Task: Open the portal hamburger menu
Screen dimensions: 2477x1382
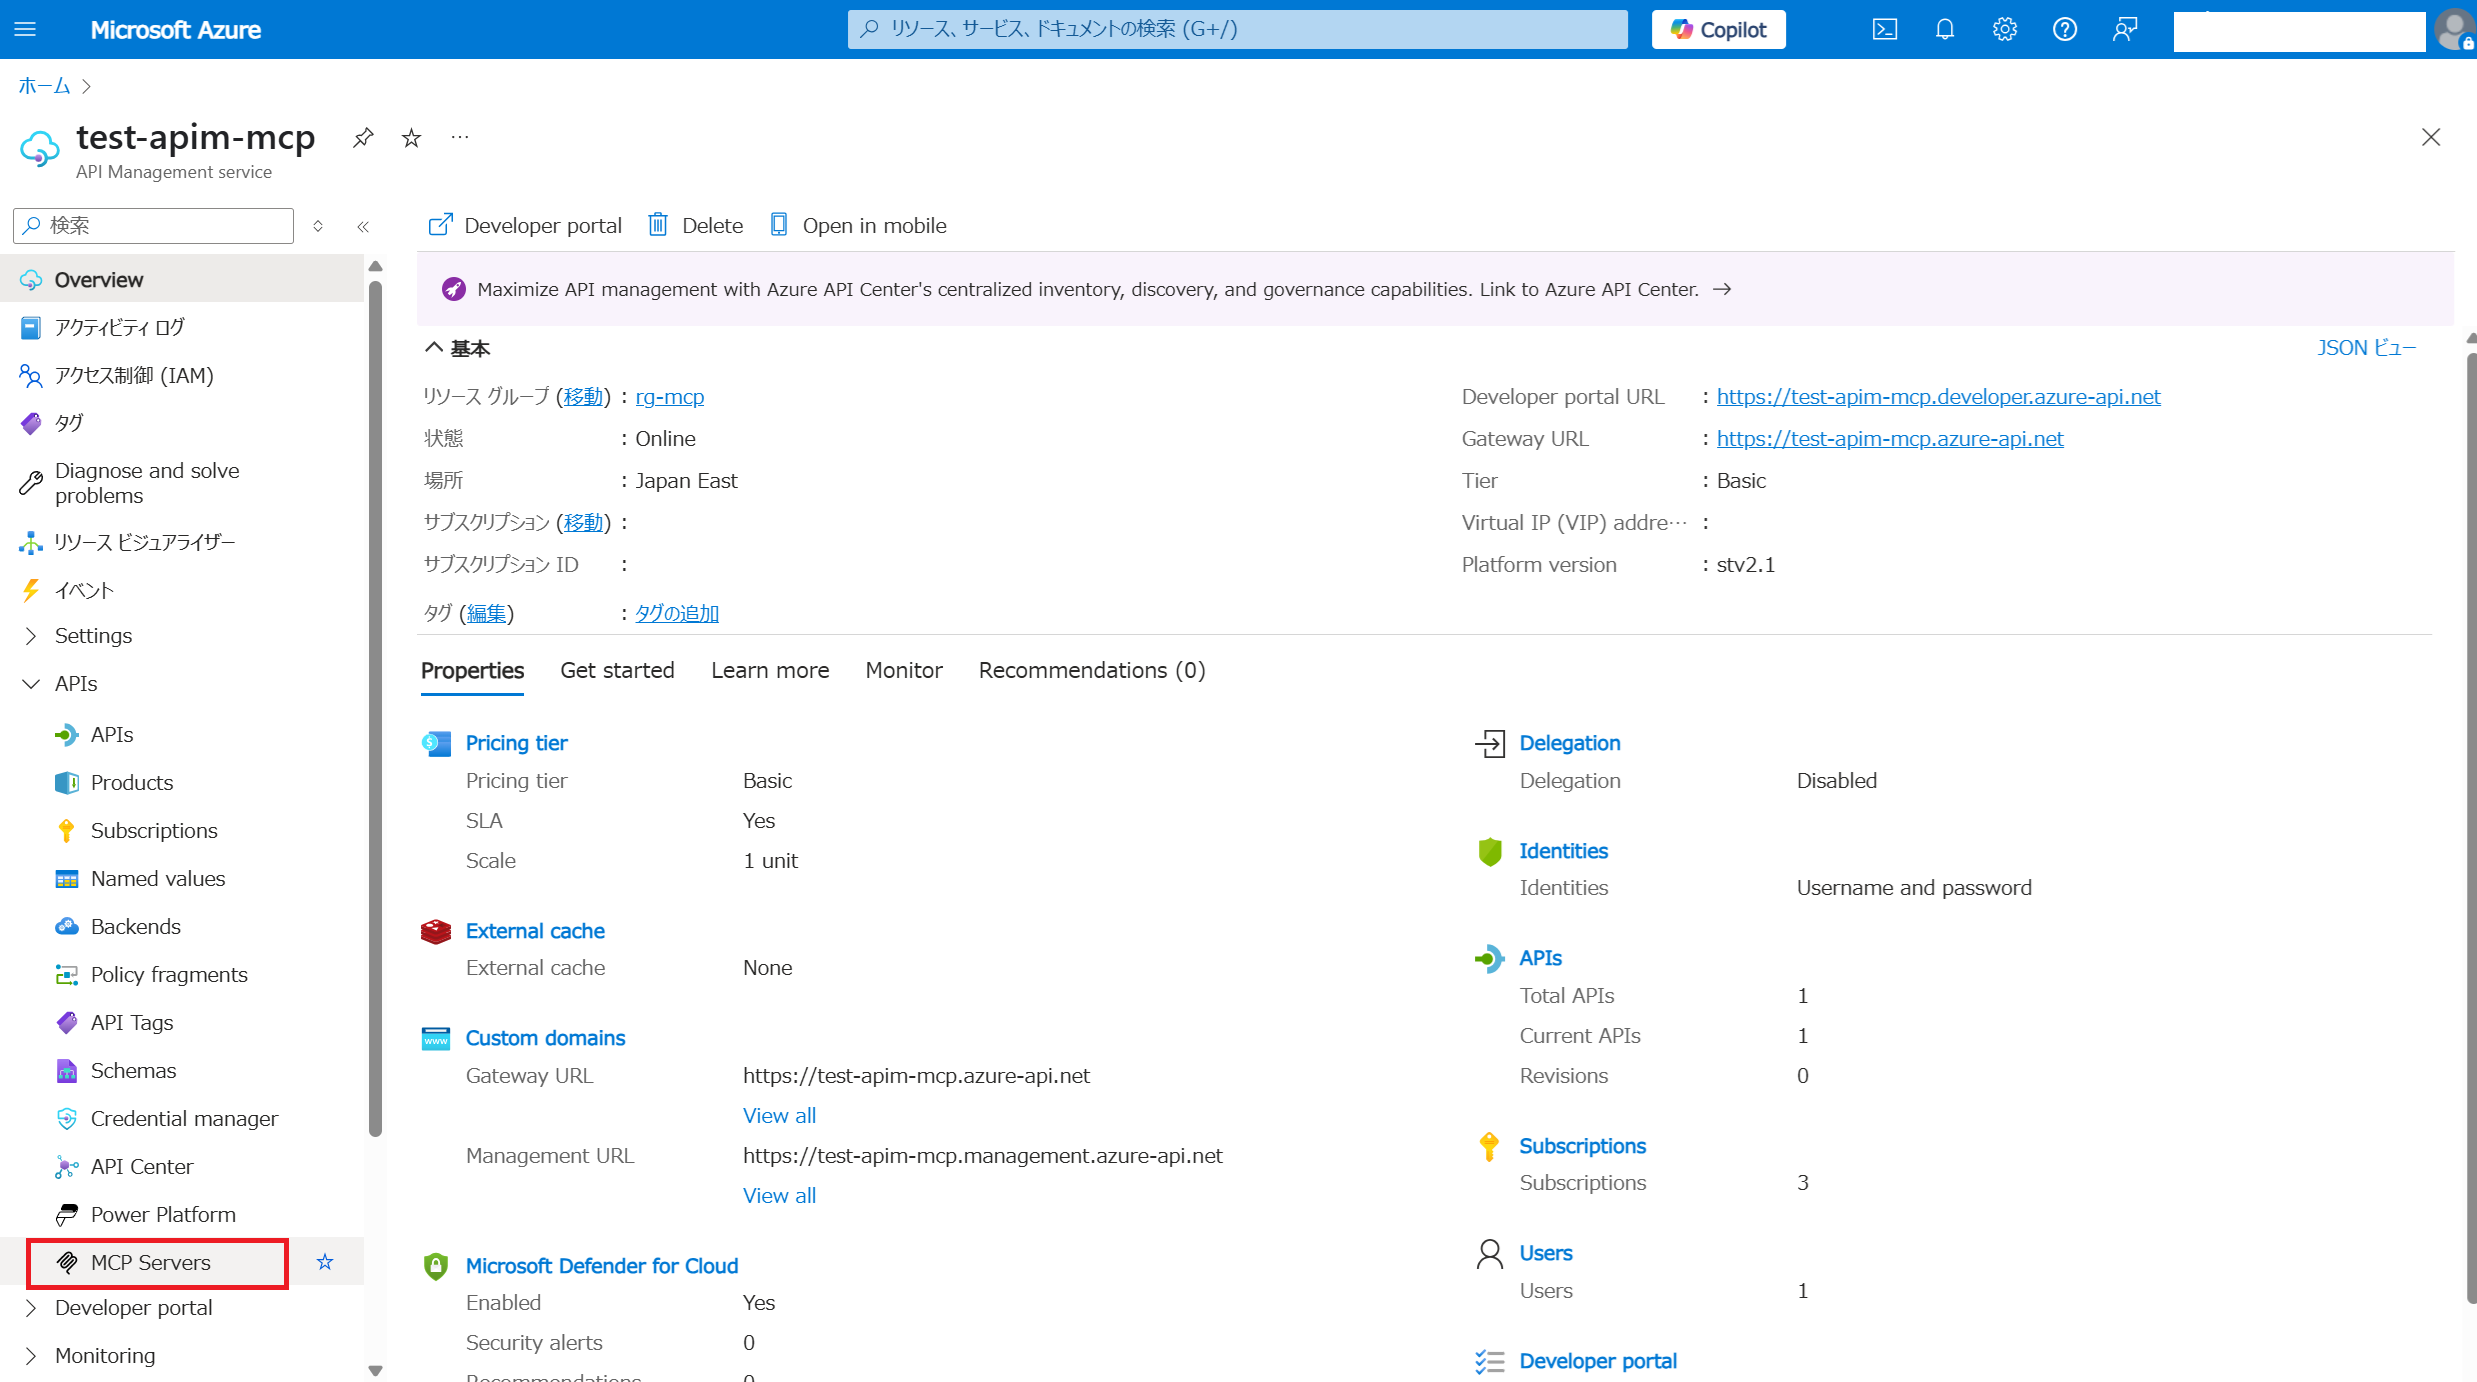Action: (26, 29)
